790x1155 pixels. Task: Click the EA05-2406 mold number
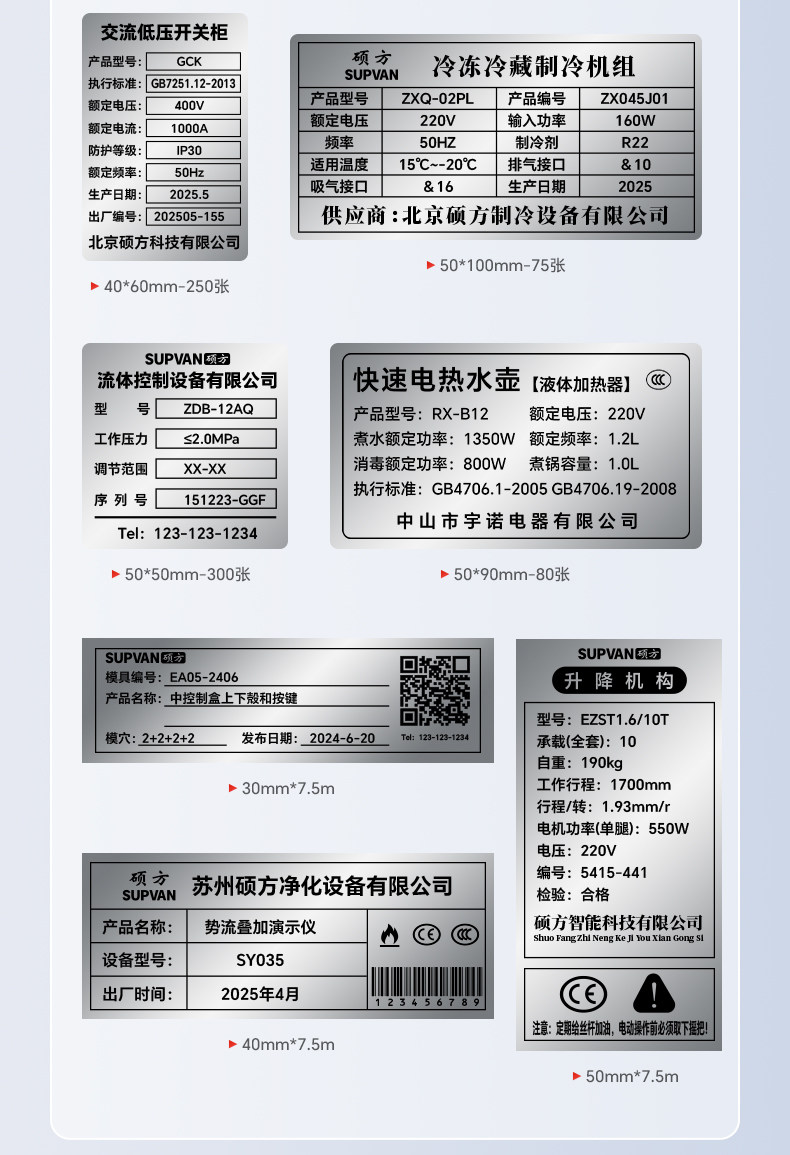pos(204,677)
